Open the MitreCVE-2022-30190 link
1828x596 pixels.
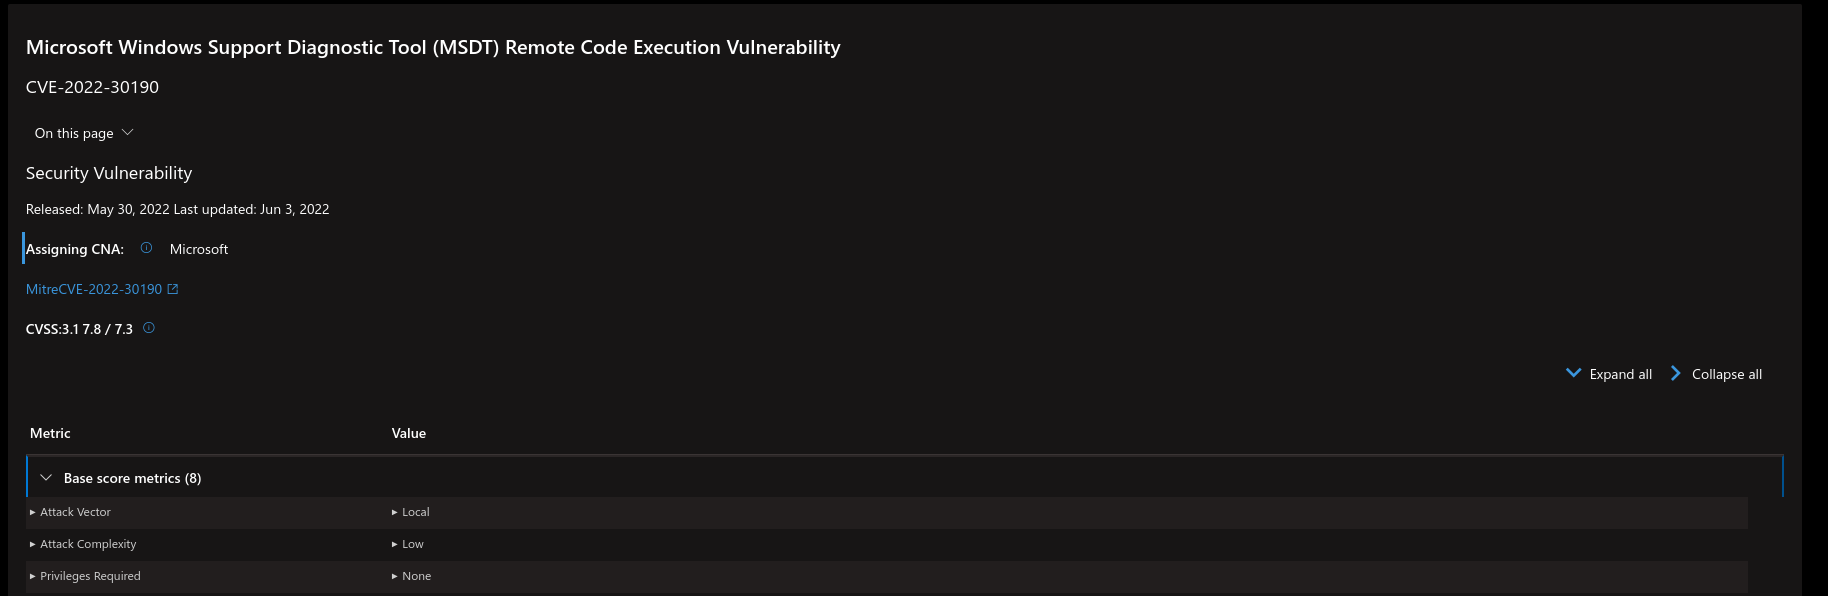coord(93,288)
